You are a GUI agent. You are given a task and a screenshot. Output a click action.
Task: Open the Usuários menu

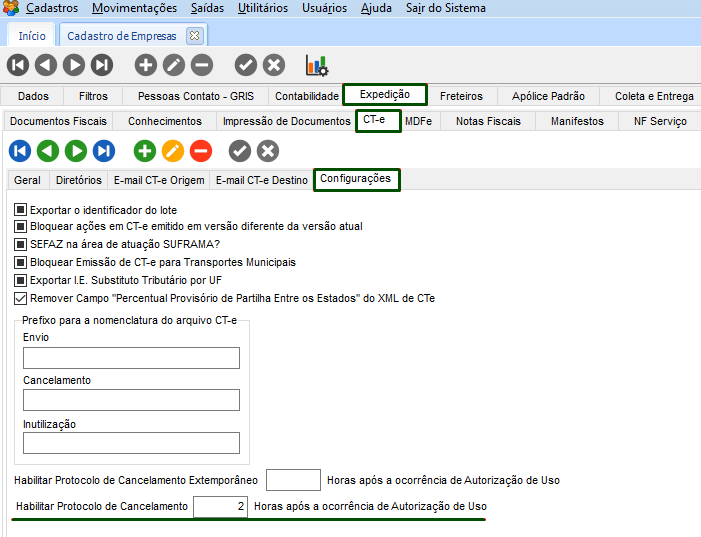324,8
